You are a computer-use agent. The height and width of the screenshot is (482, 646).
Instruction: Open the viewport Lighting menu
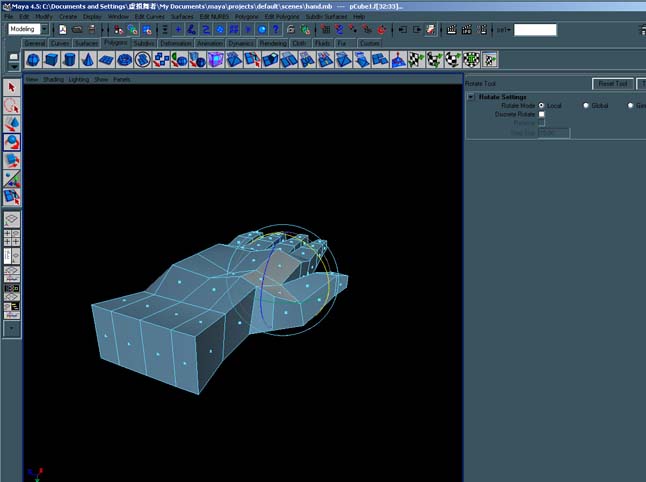[x=79, y=79]
